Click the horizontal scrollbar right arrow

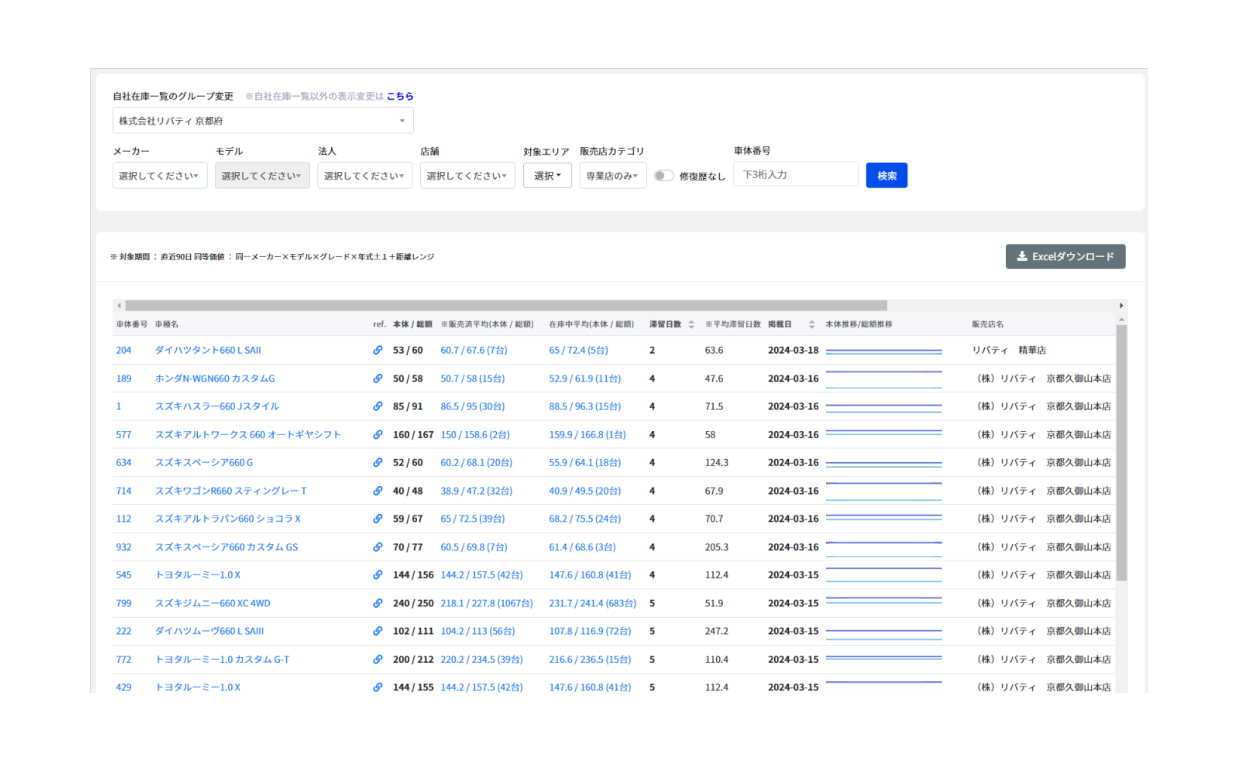1121,305
